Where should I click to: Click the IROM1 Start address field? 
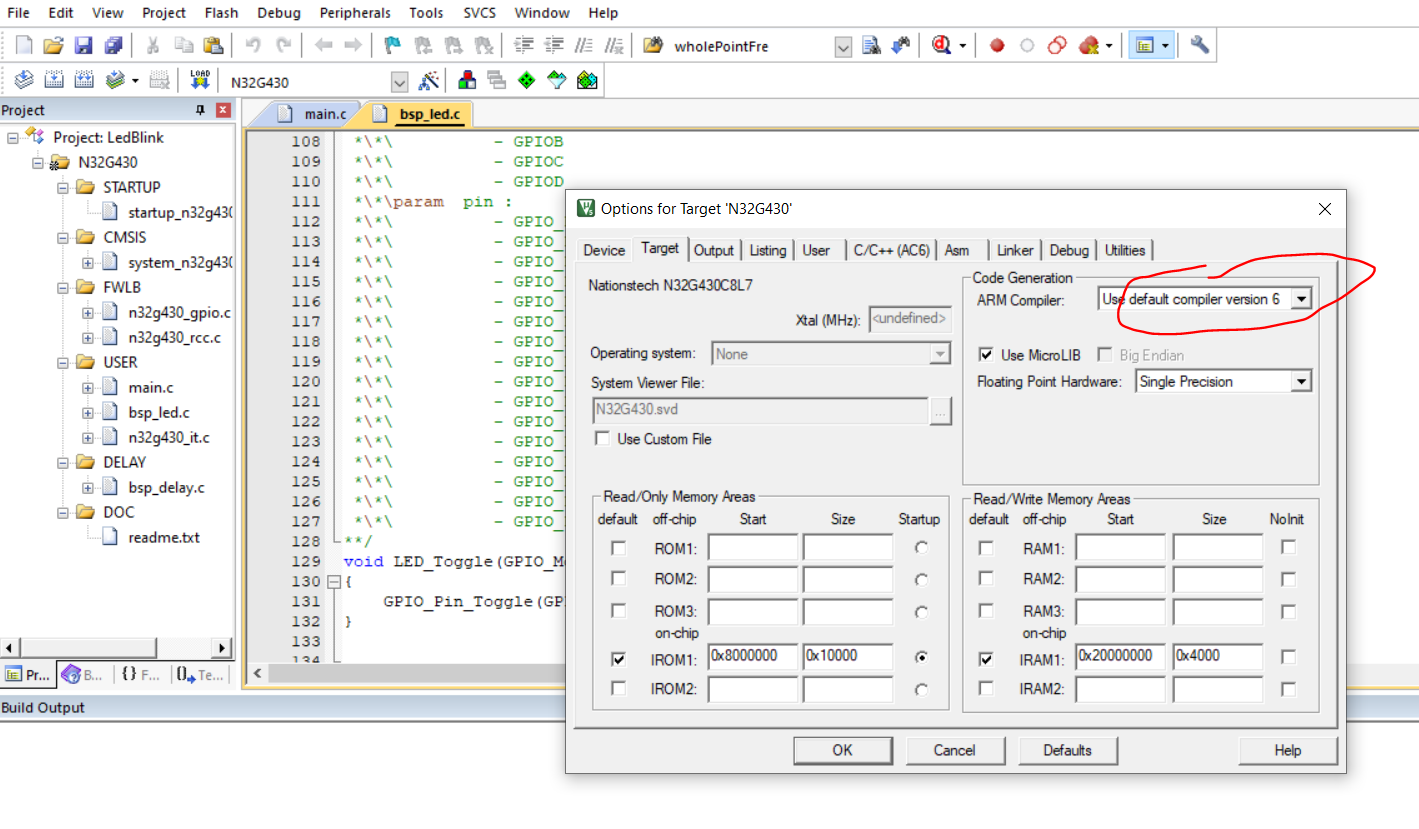tap(753, 657)
